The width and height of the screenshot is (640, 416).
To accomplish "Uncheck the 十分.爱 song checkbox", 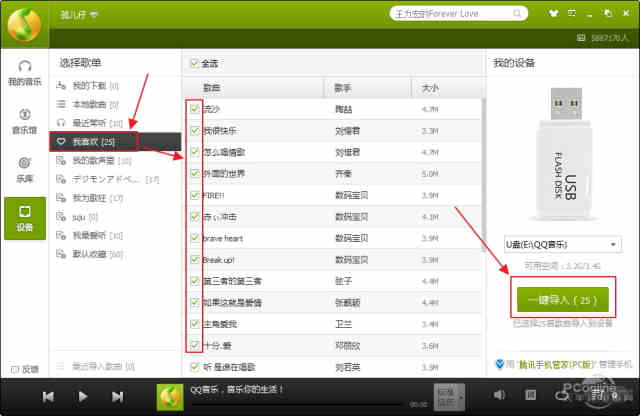I will pos(195,345).
